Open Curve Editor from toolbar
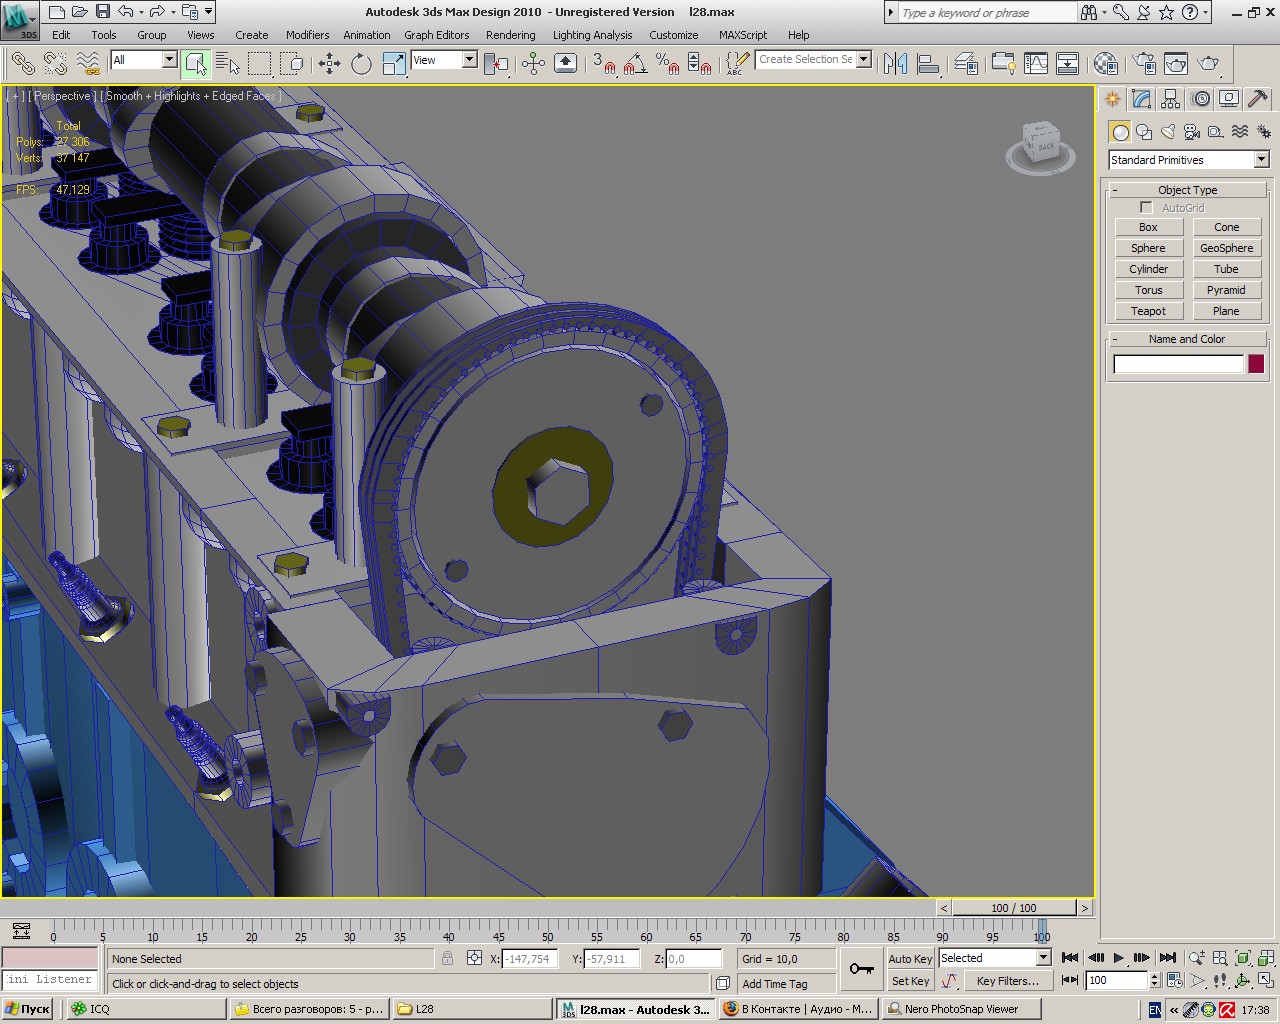The image size is (1280, 1024). click(x=1036, y=64)
